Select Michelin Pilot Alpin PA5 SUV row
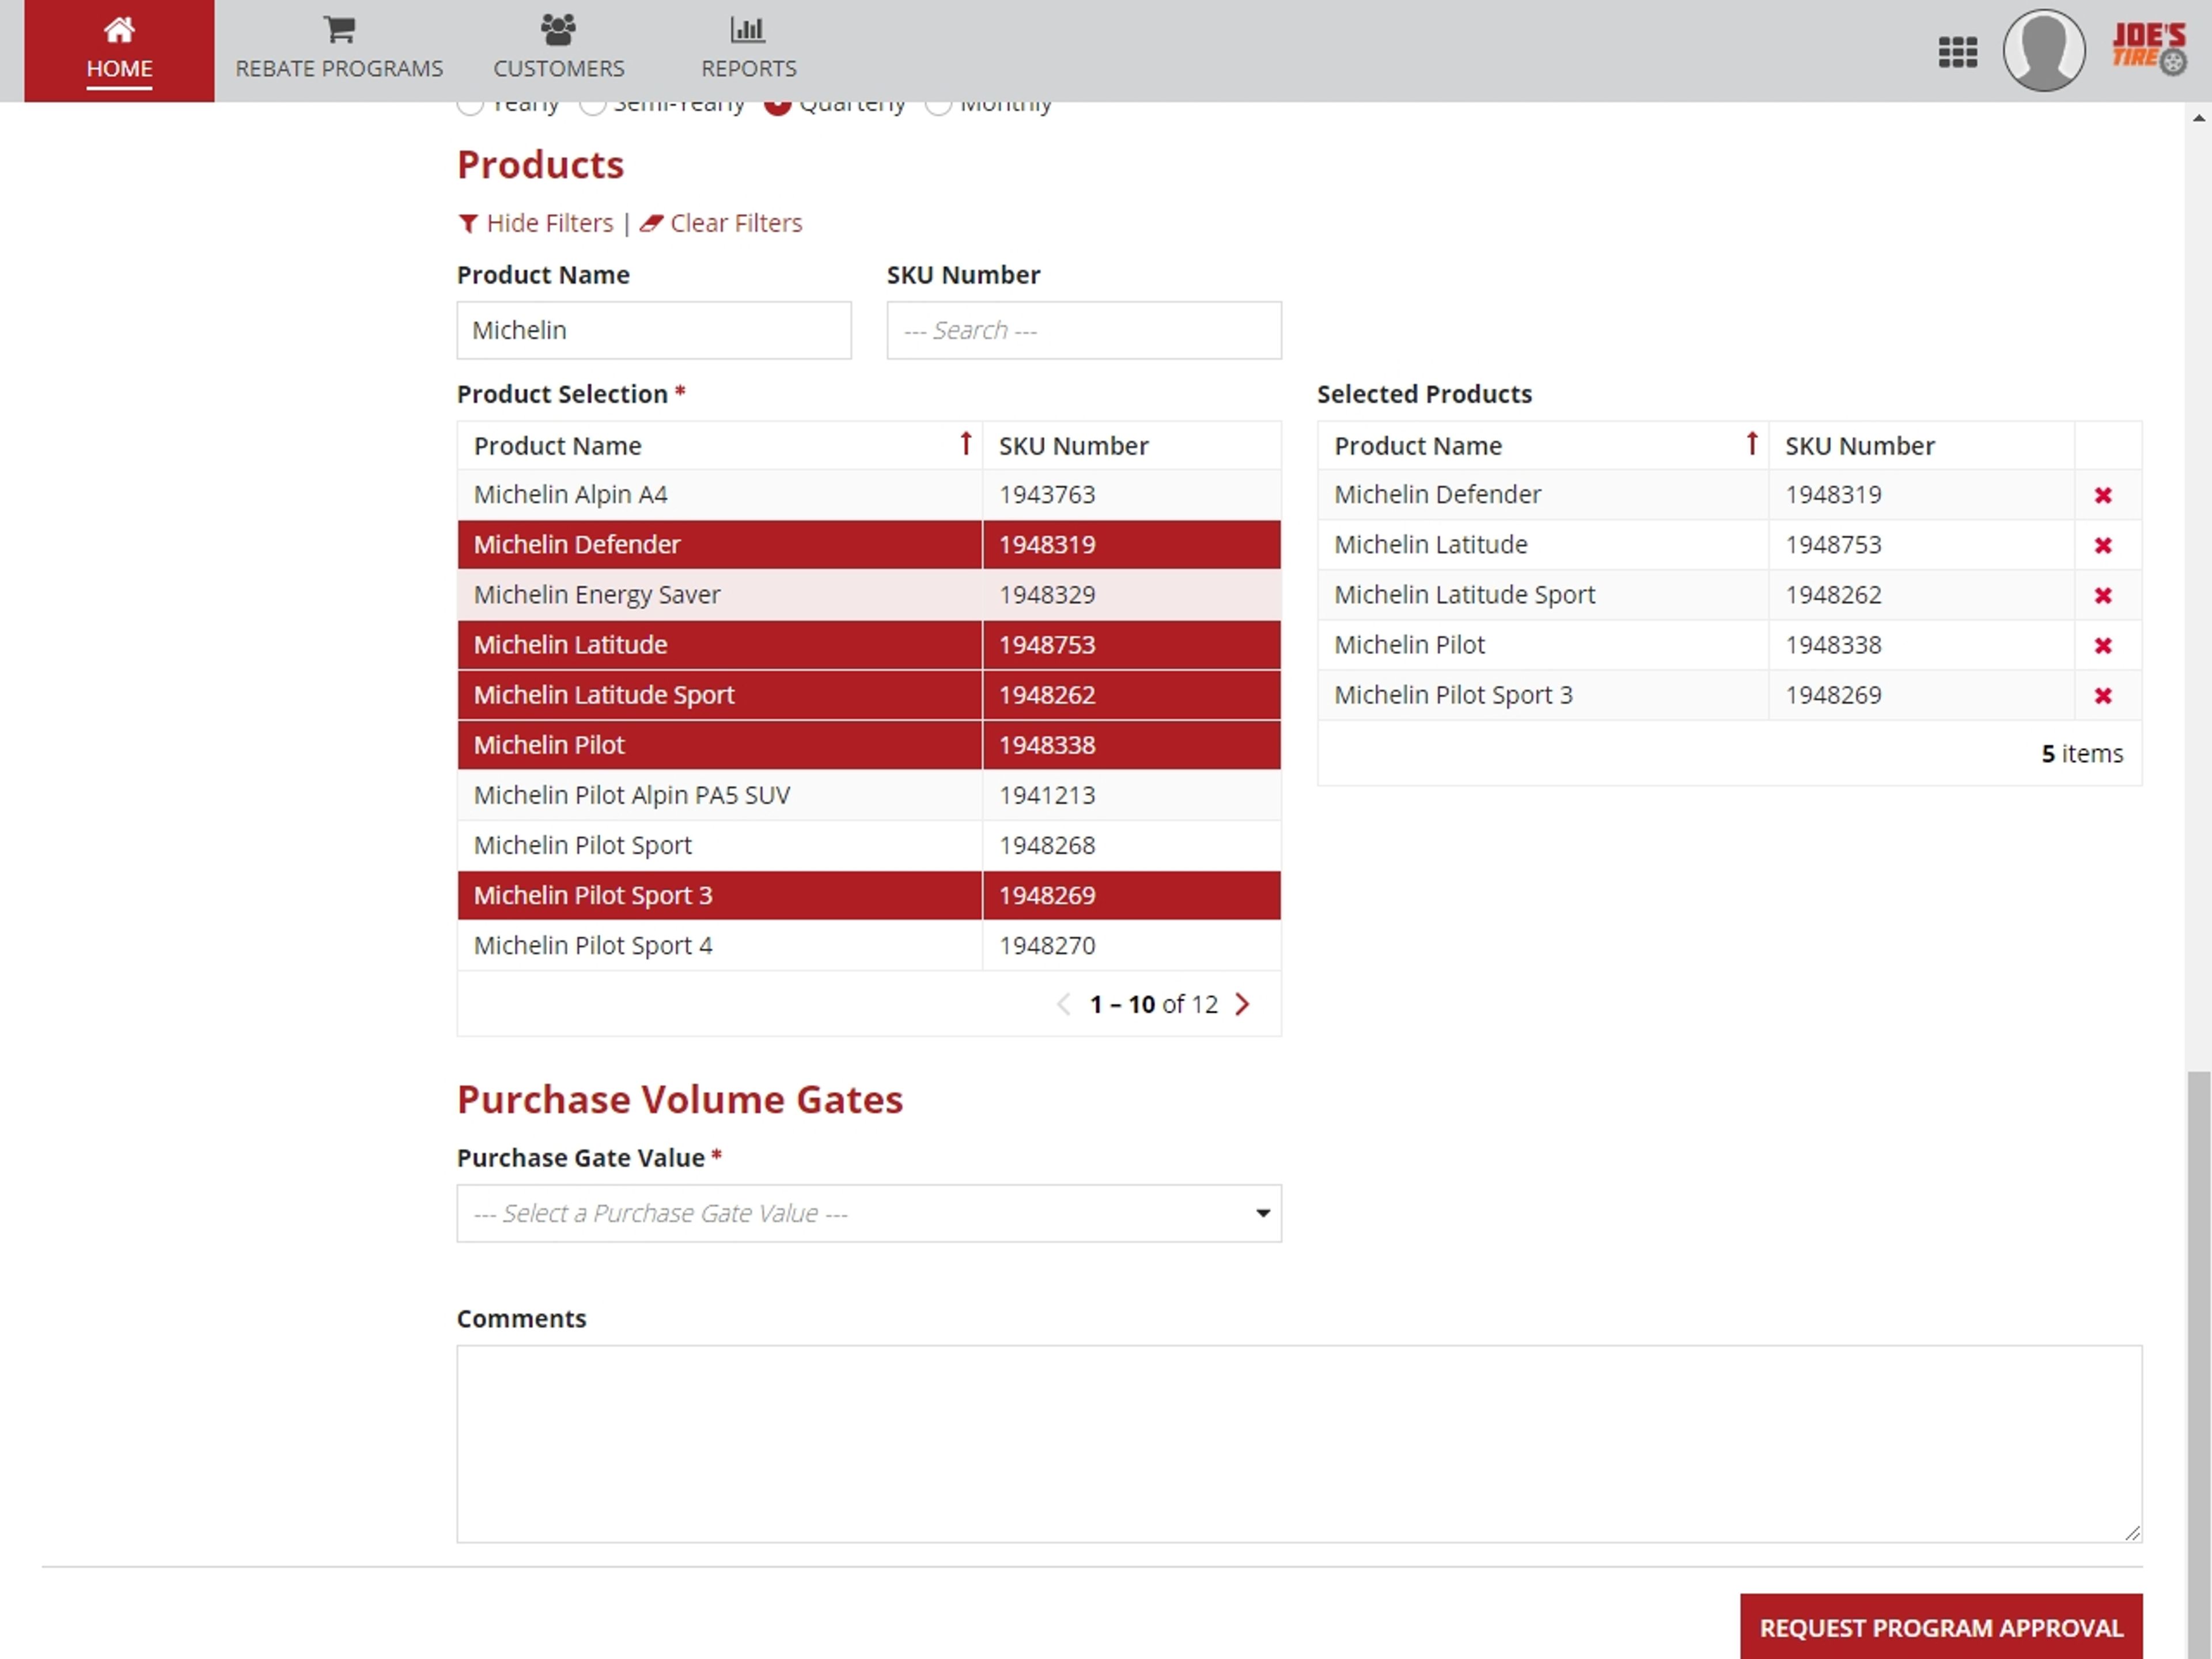2212x1659 pixels. [x=869, y=795]
